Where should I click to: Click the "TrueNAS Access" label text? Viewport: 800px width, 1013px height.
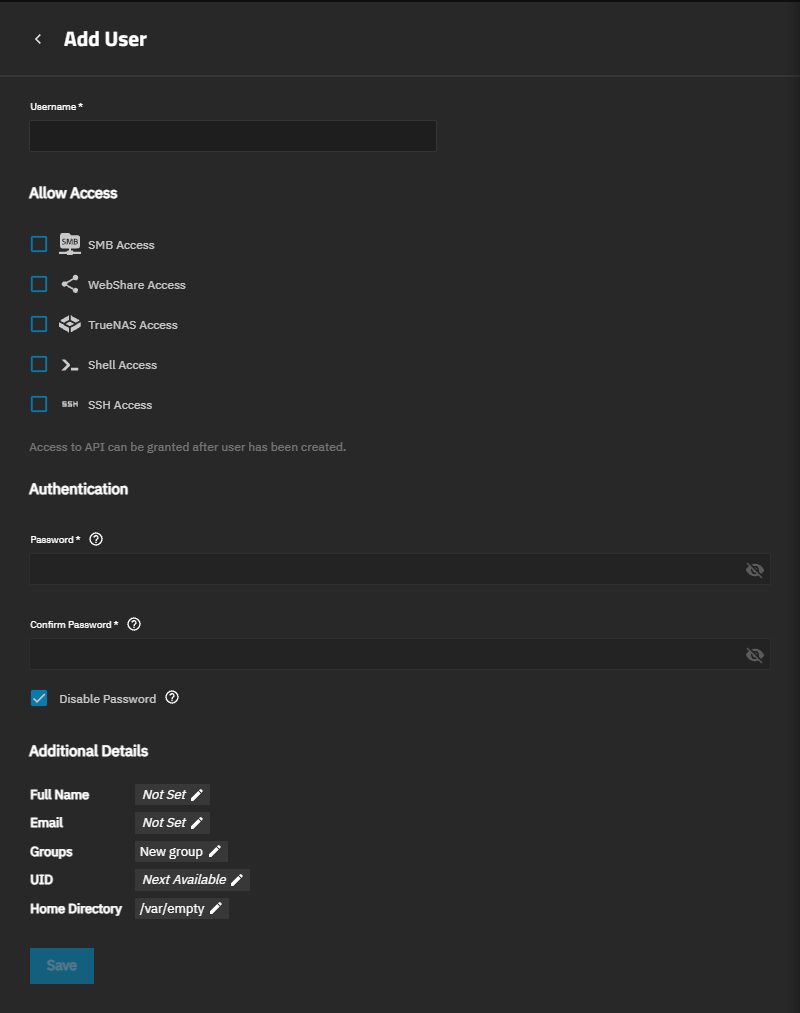(132, 325)
